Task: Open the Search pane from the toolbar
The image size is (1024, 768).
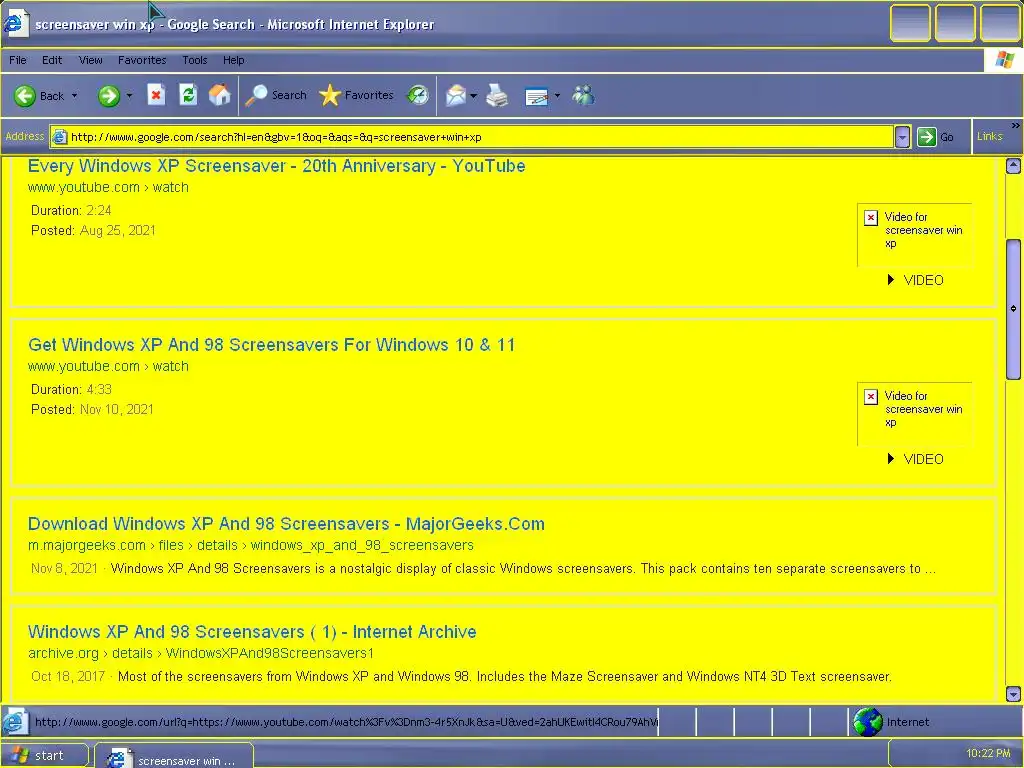Action: 276,95
